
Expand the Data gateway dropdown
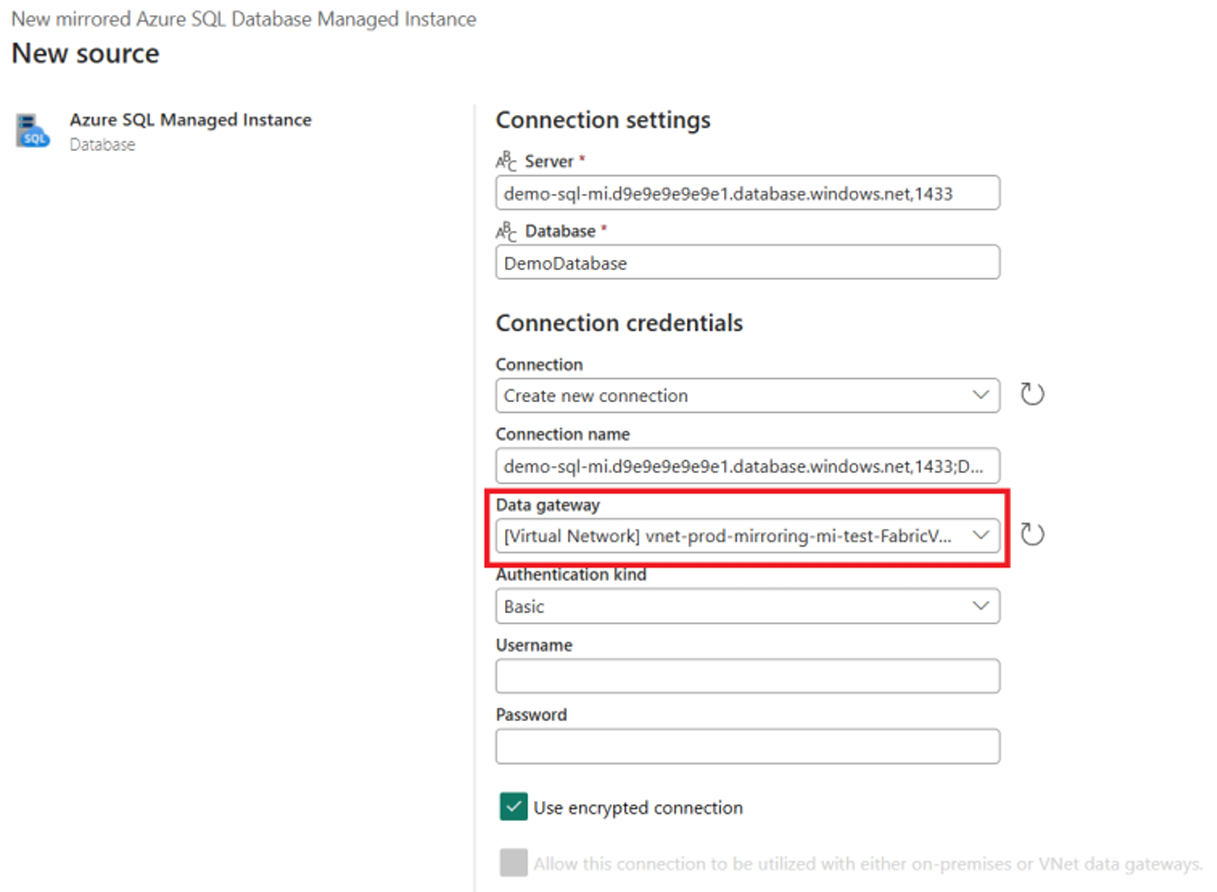pos(747,536)
